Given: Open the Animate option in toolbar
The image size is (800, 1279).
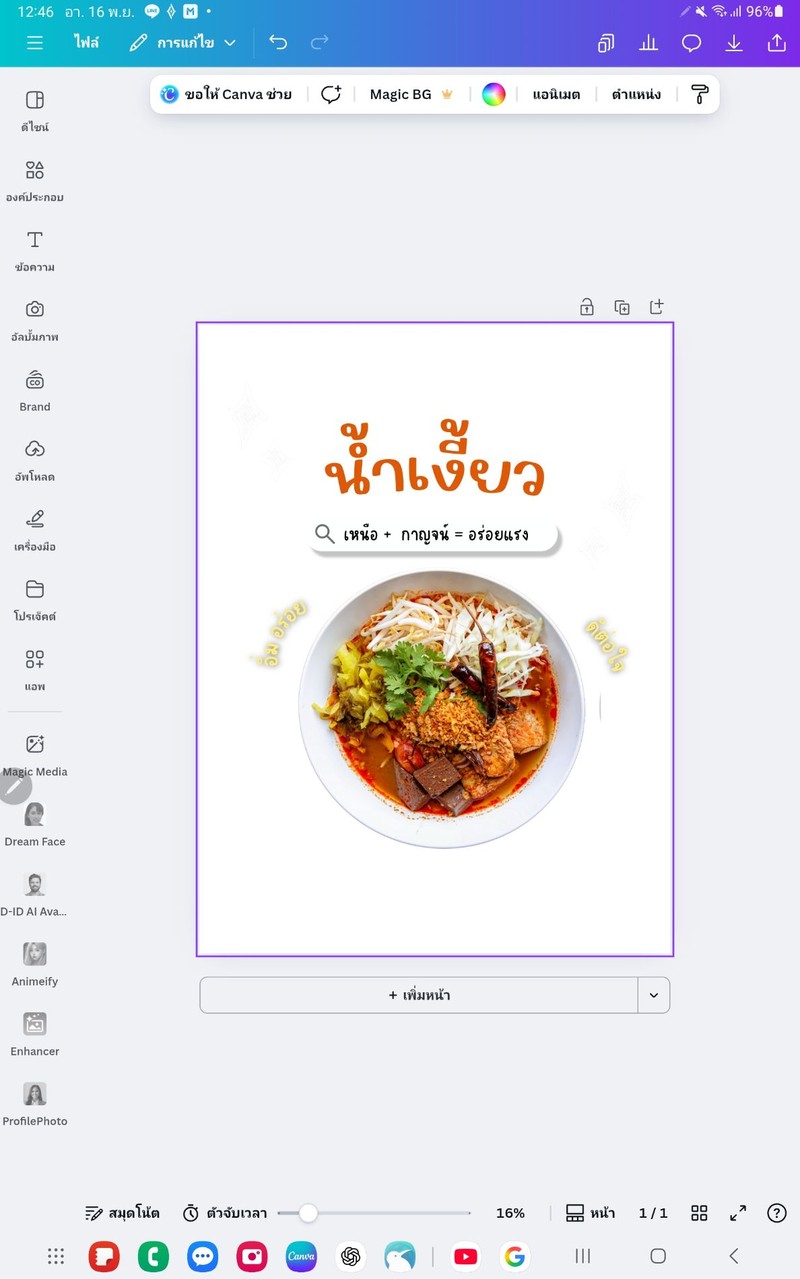Looking at the screenshot, I should tap(556, 94).
